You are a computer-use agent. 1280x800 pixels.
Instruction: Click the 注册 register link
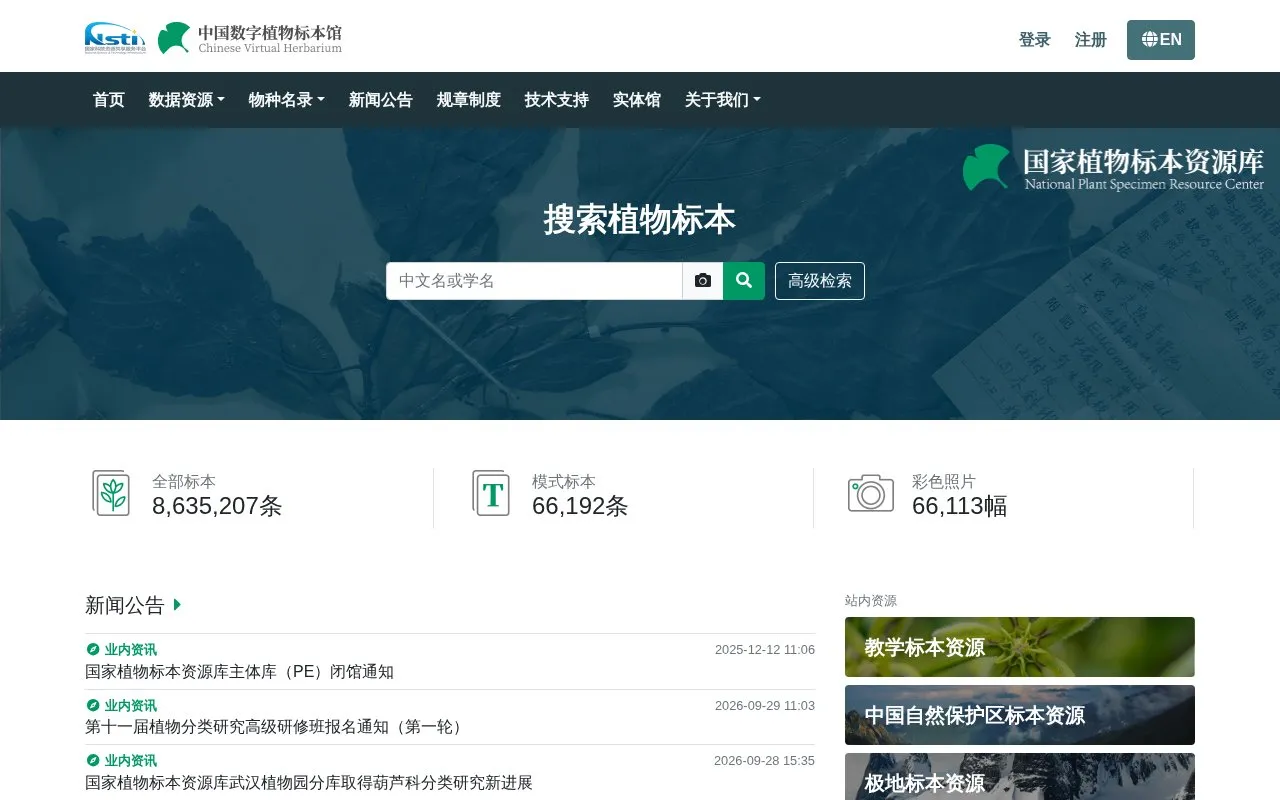click(x=1091, y=40)
